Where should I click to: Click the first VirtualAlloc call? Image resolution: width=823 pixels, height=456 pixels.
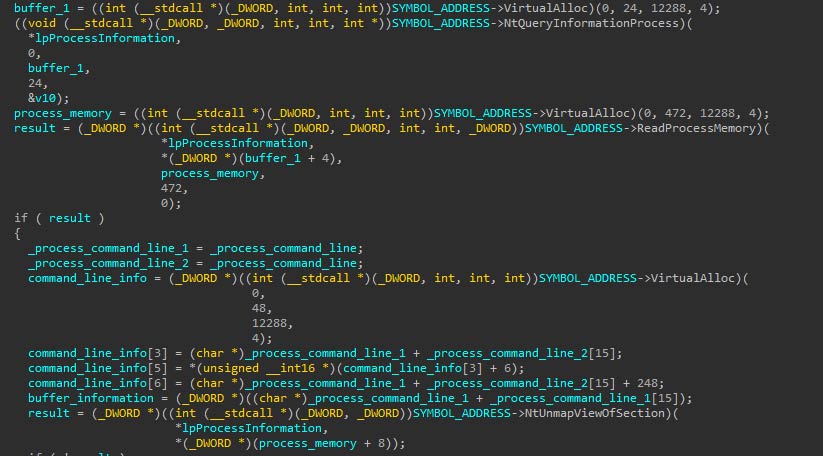coord(545,8)
